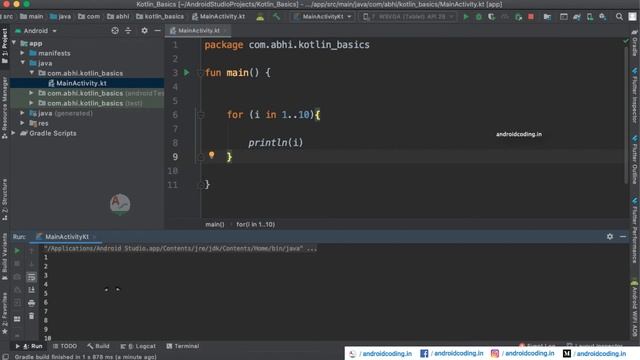Collapse the app module tree node
This screenshot has height=360, width=640.
tap(14, 43)
